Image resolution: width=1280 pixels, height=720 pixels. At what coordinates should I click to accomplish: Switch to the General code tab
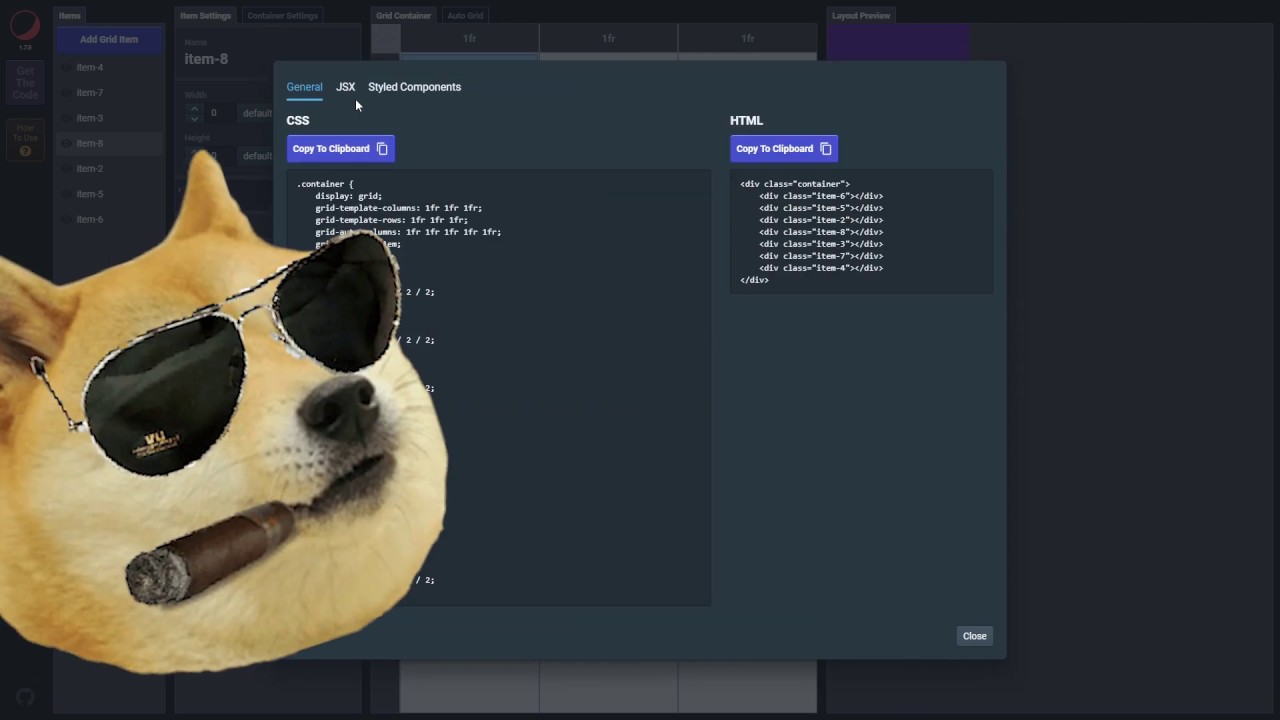[x=304, y=87]
